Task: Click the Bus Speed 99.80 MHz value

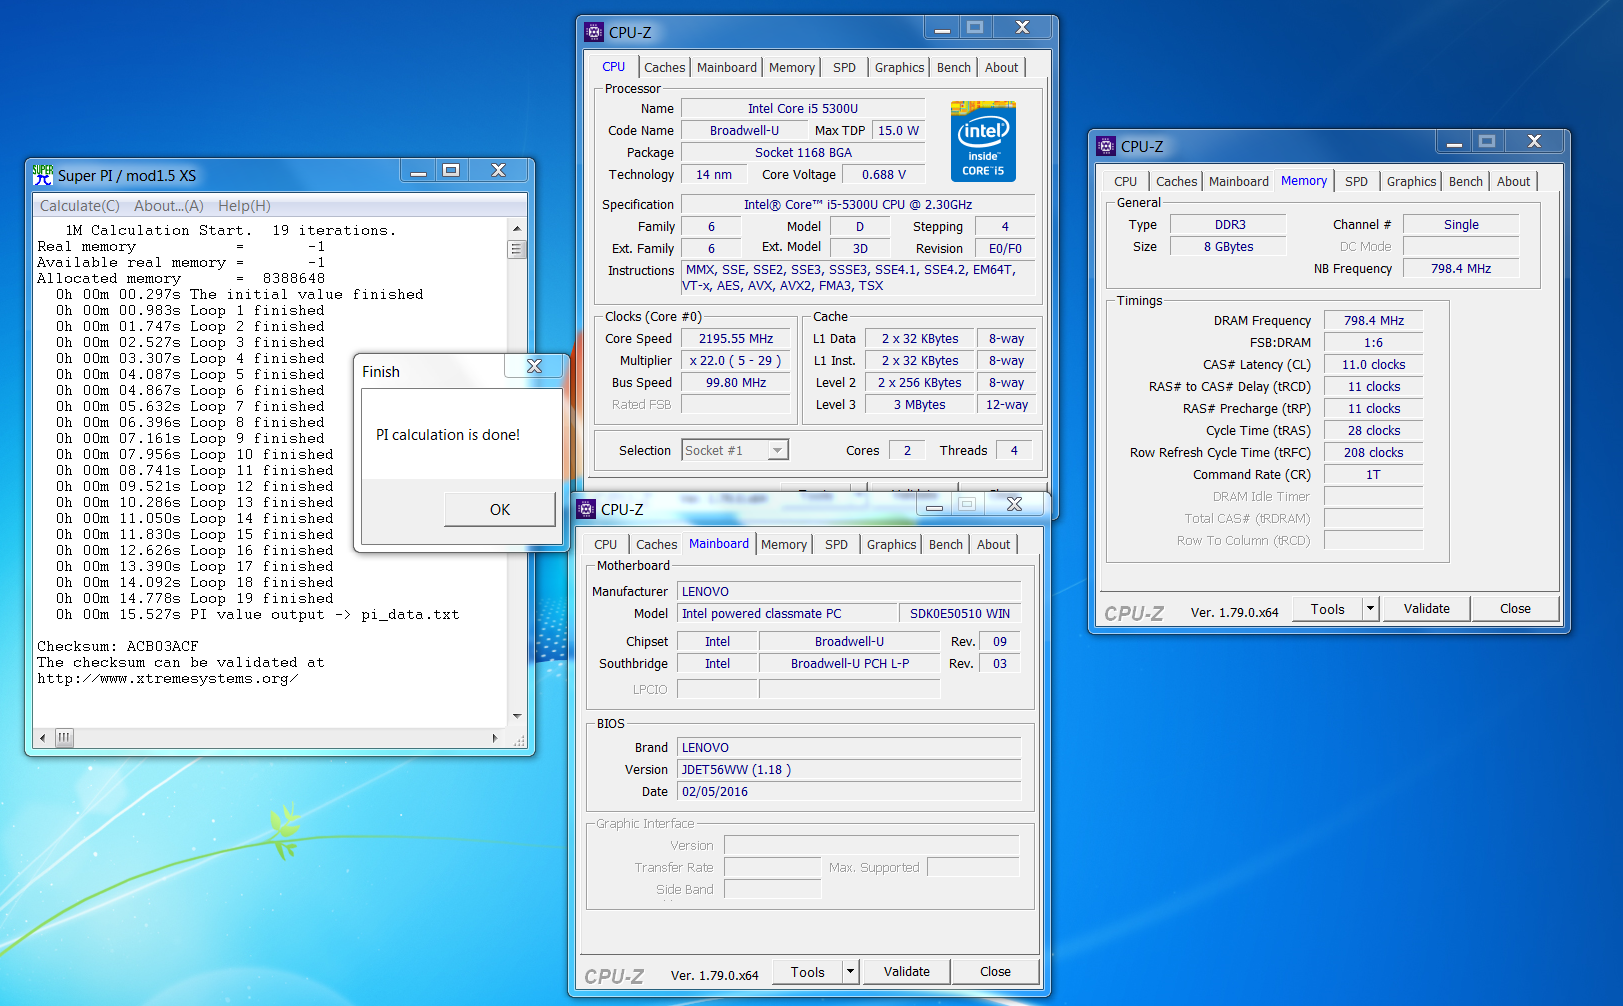Action: pos(736,383)
